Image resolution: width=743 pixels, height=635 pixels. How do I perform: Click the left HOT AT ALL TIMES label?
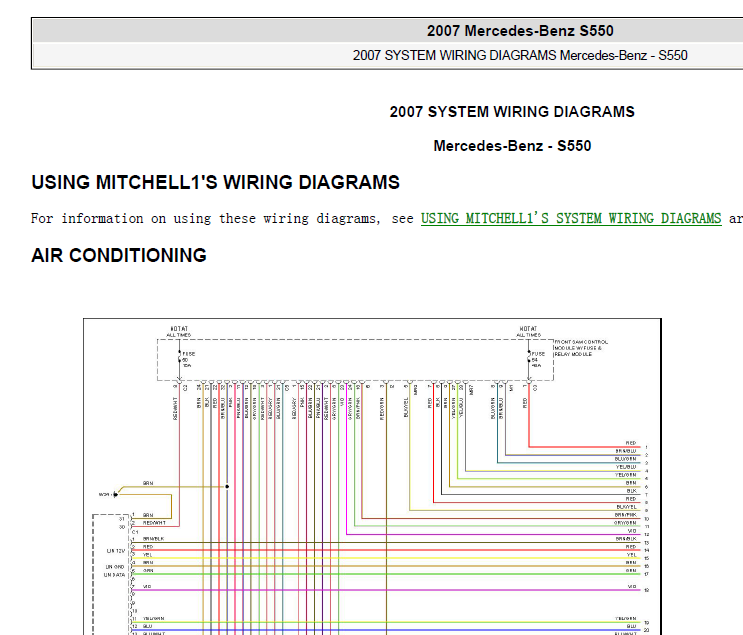pyautogui.click(x=179, y=331)
